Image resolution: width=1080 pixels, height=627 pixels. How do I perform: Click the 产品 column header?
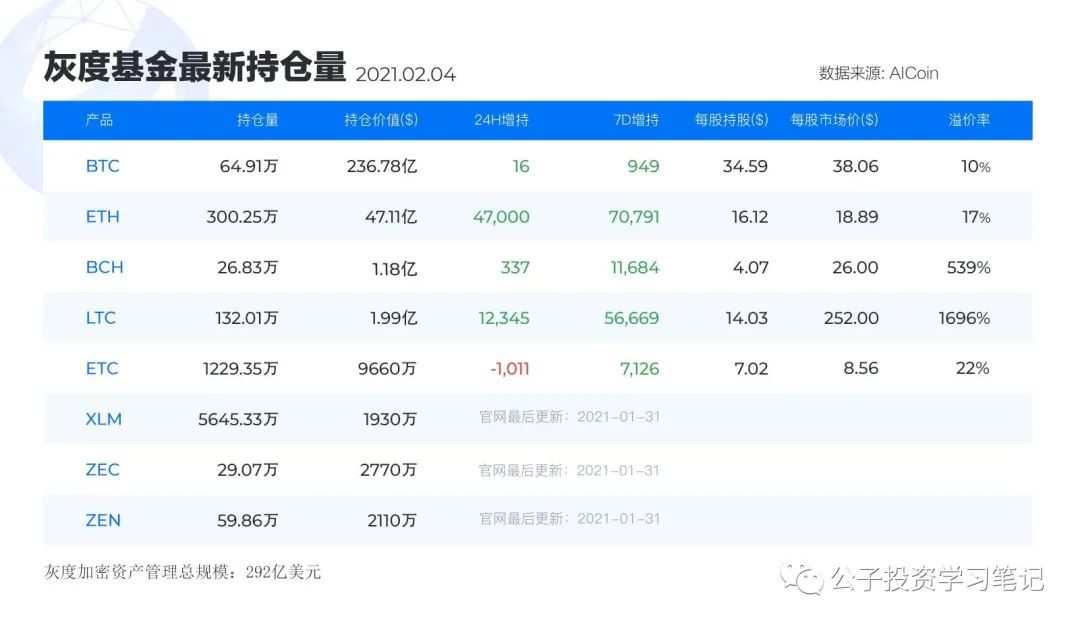pos(100,120)
